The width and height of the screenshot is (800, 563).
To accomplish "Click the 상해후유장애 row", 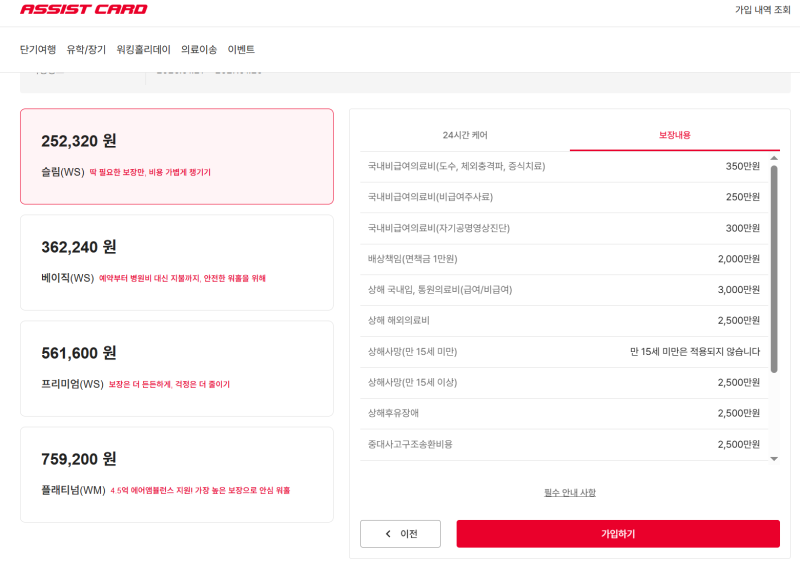I will coord(564,413).
